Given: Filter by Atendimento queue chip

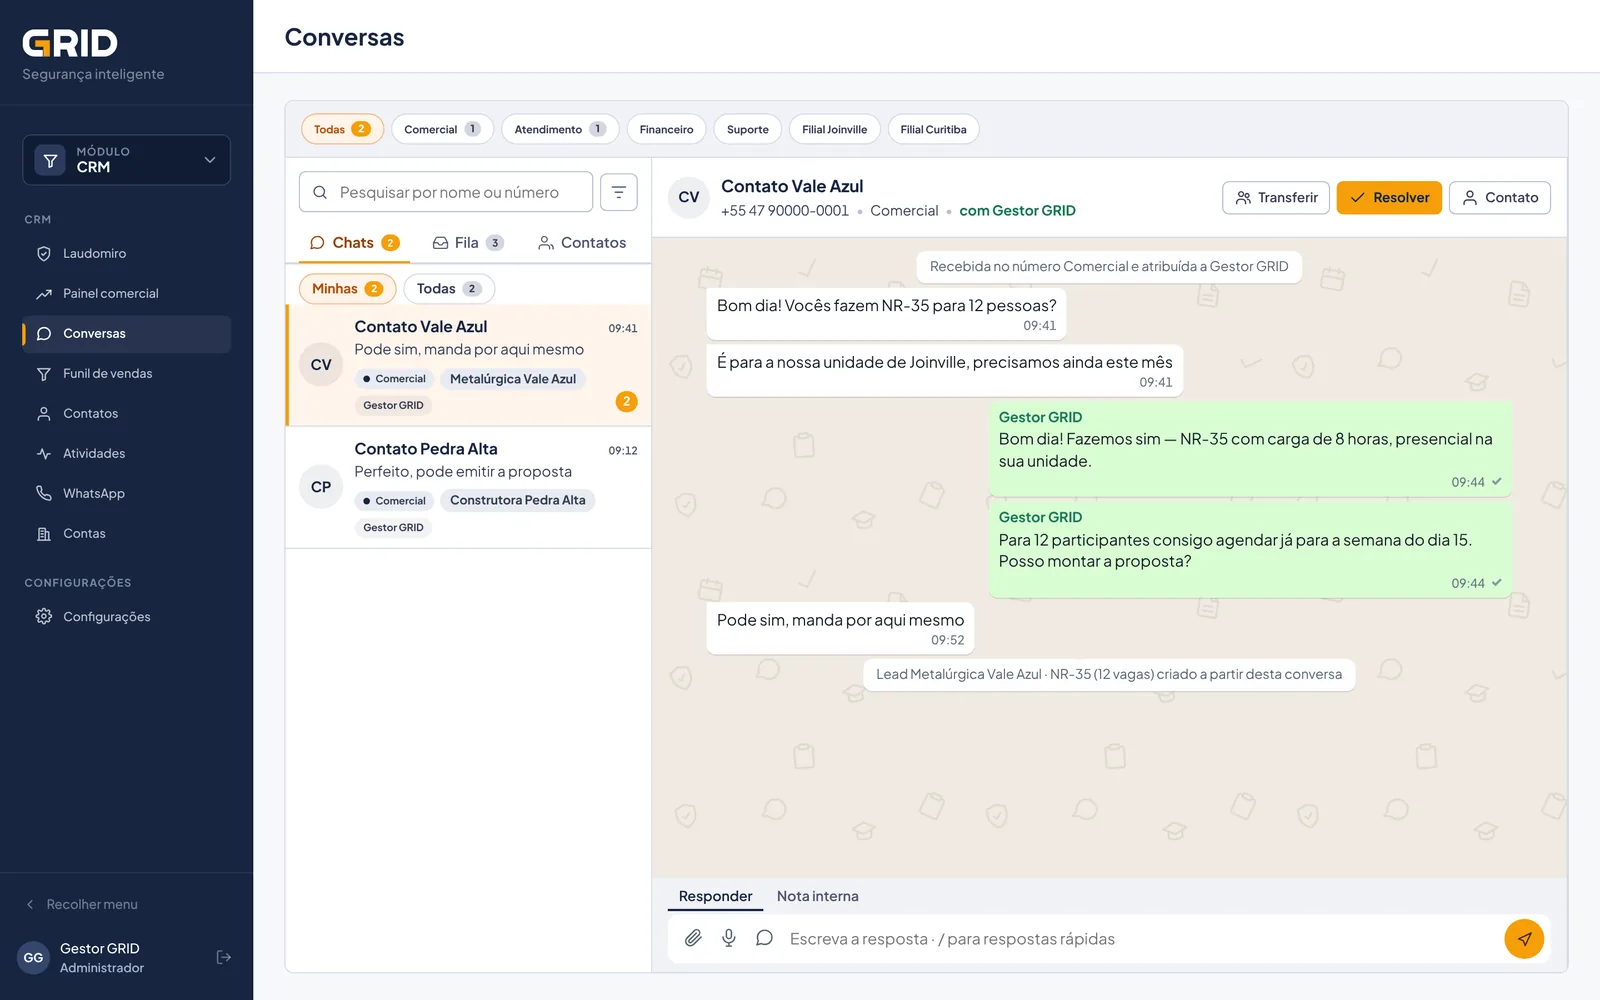Looking at the screenshot, I should (x=560, y=129).
